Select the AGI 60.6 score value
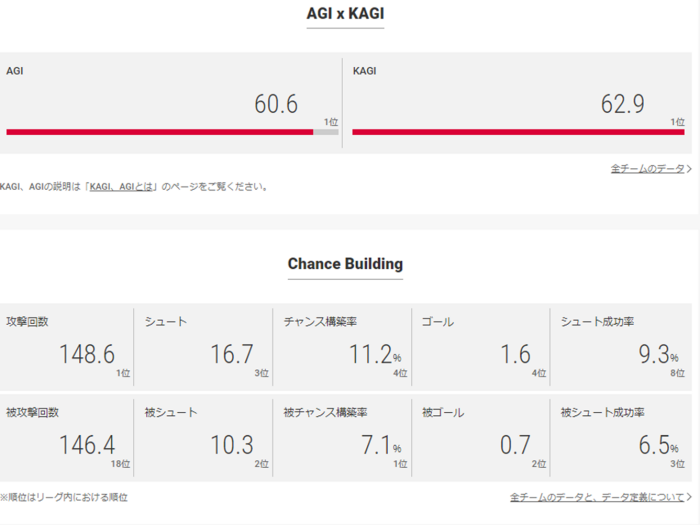The image size is (700, 525). pos(276,104)
